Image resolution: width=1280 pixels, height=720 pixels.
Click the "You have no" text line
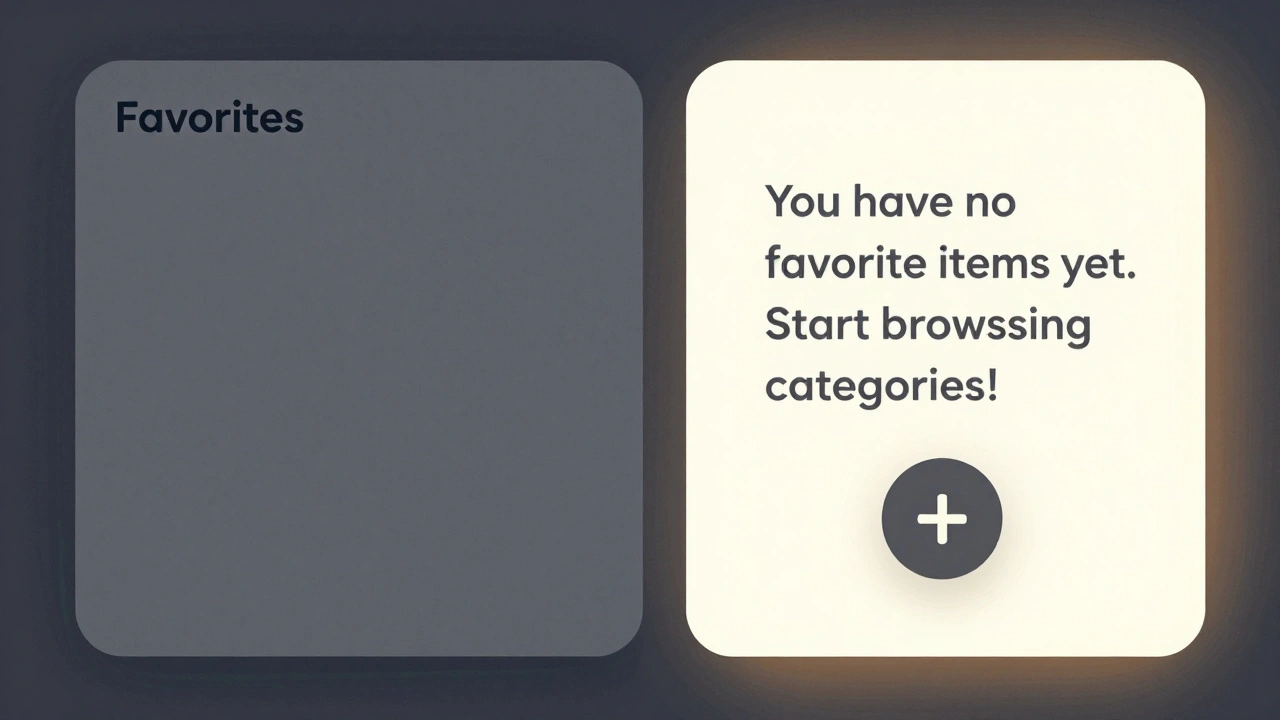click(x=890, y=203)
